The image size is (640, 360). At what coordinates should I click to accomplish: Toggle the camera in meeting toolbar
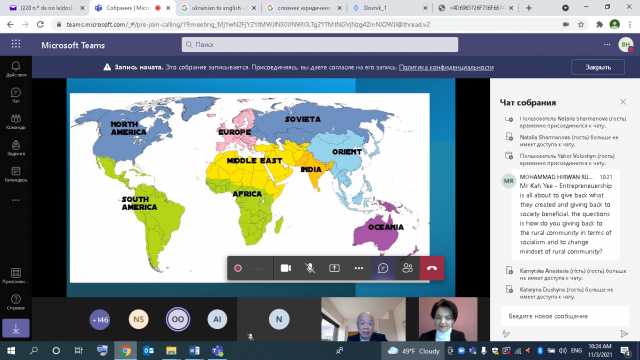(x=286, y=268)
